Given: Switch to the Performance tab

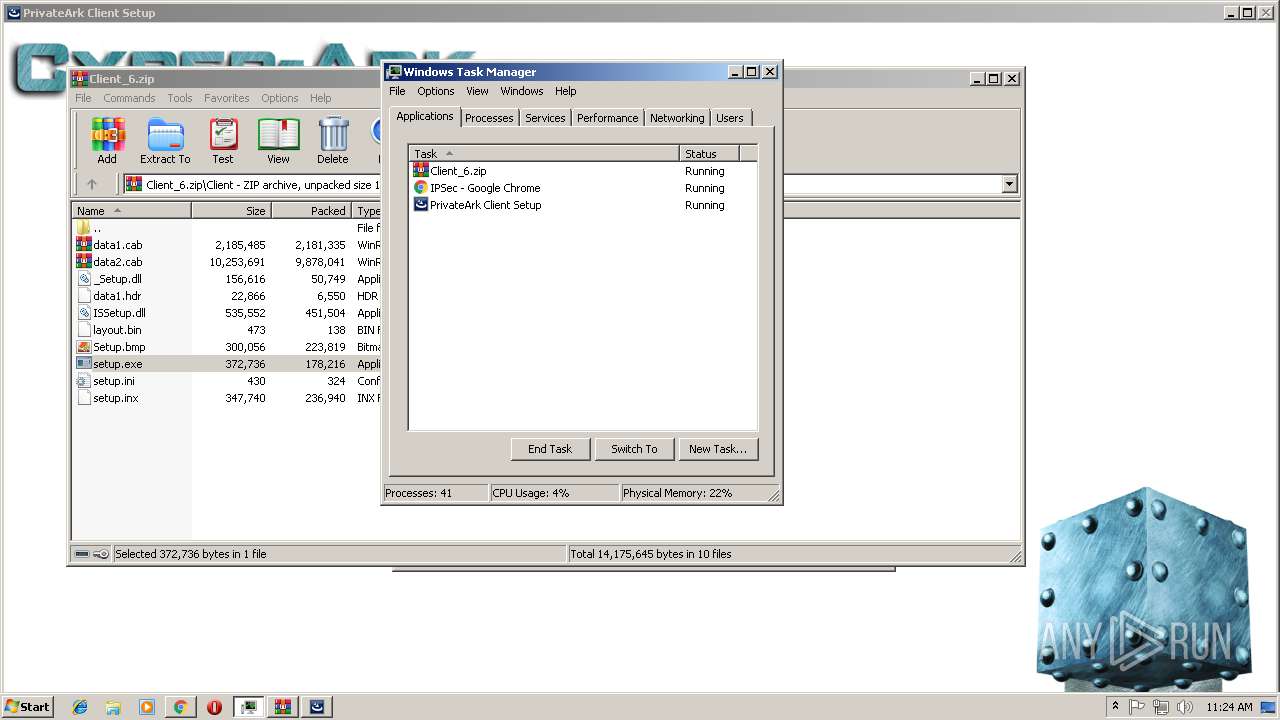Looking at the screenshot, I should [x=607, y=118].
